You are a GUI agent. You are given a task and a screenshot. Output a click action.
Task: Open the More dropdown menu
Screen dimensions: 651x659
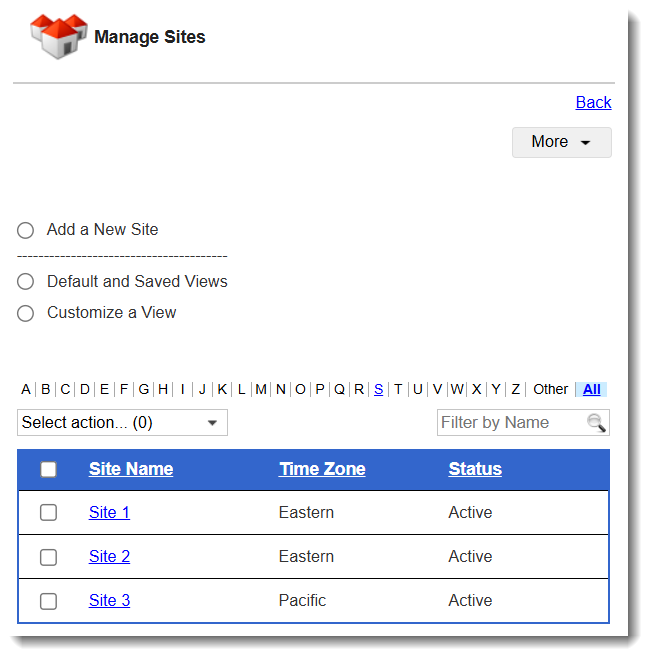561,142
